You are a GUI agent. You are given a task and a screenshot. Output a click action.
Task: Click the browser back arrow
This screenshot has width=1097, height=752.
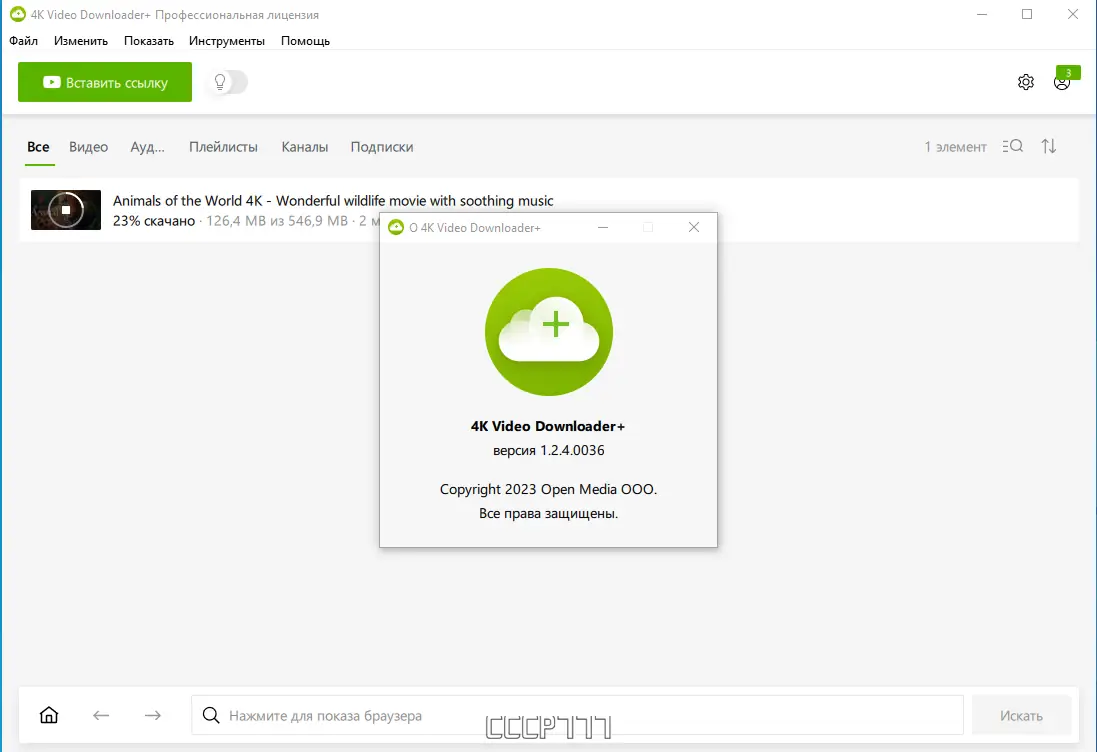101,715
